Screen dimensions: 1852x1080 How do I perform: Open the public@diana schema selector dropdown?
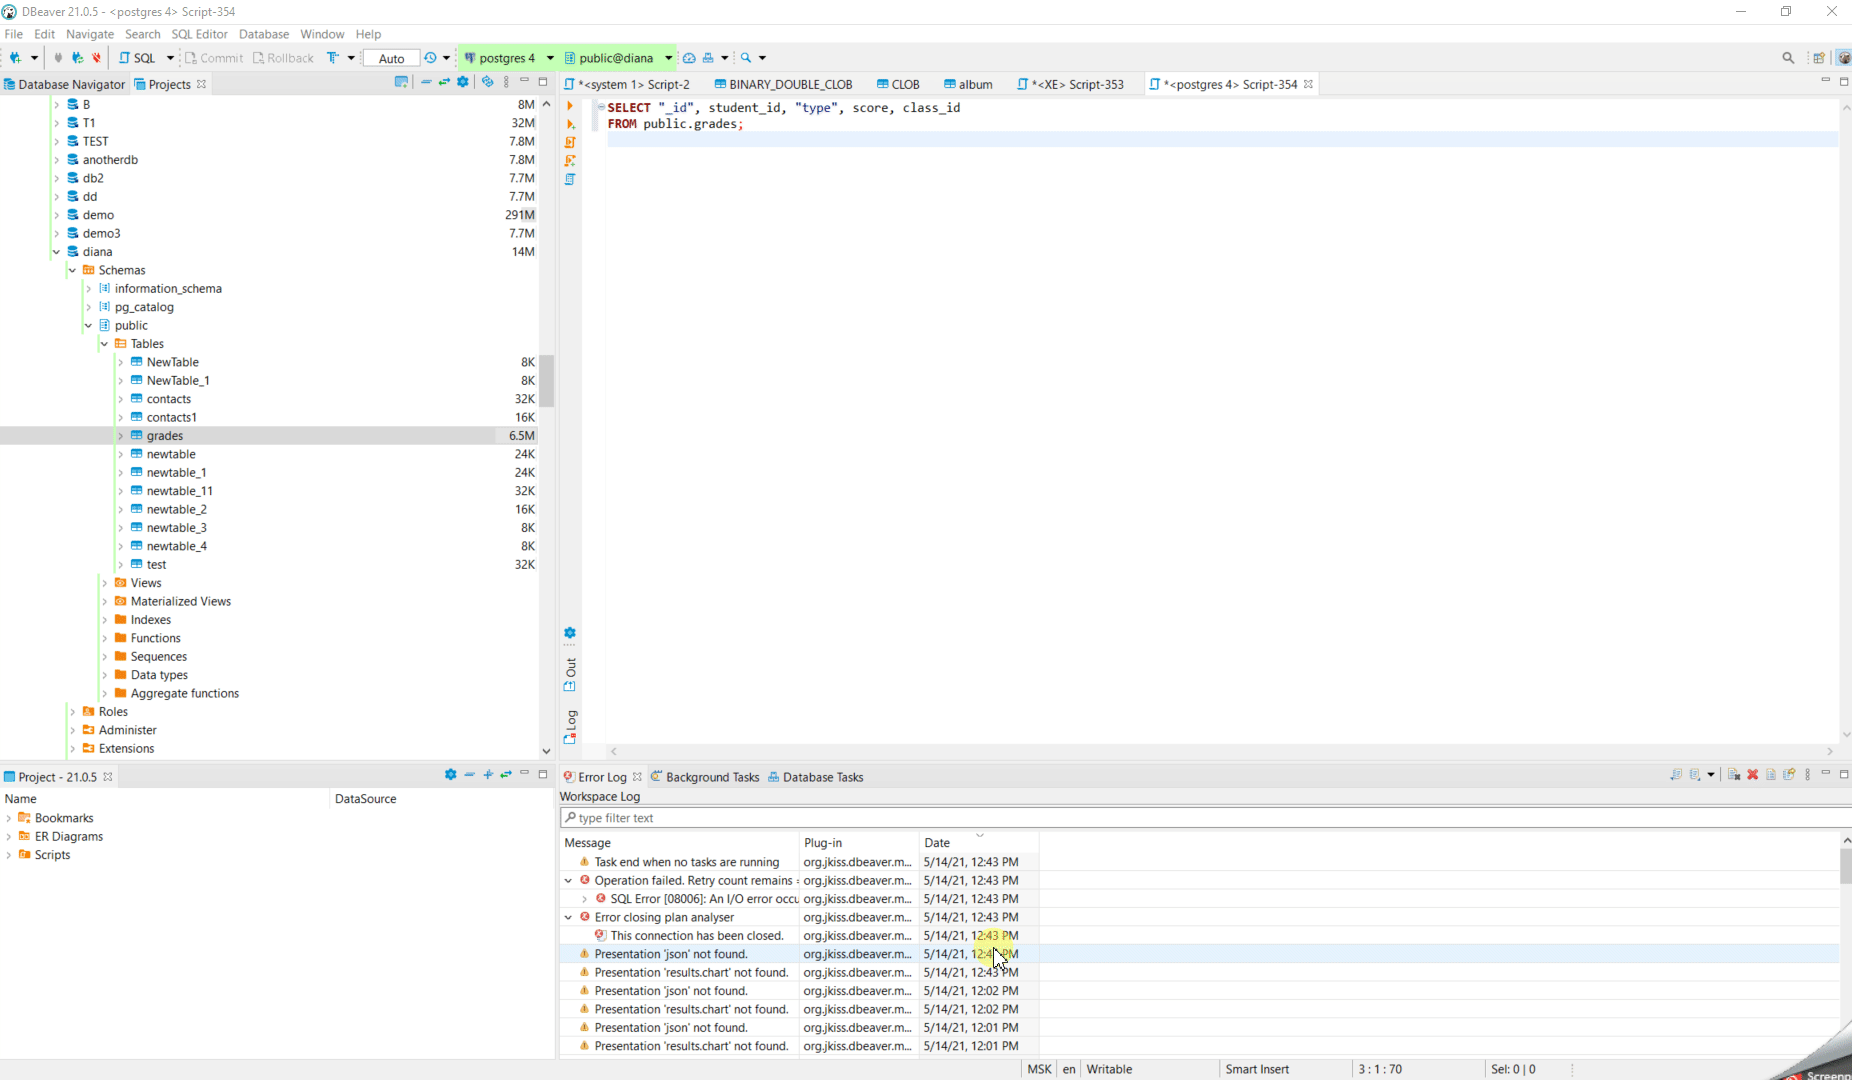[668, 57]
